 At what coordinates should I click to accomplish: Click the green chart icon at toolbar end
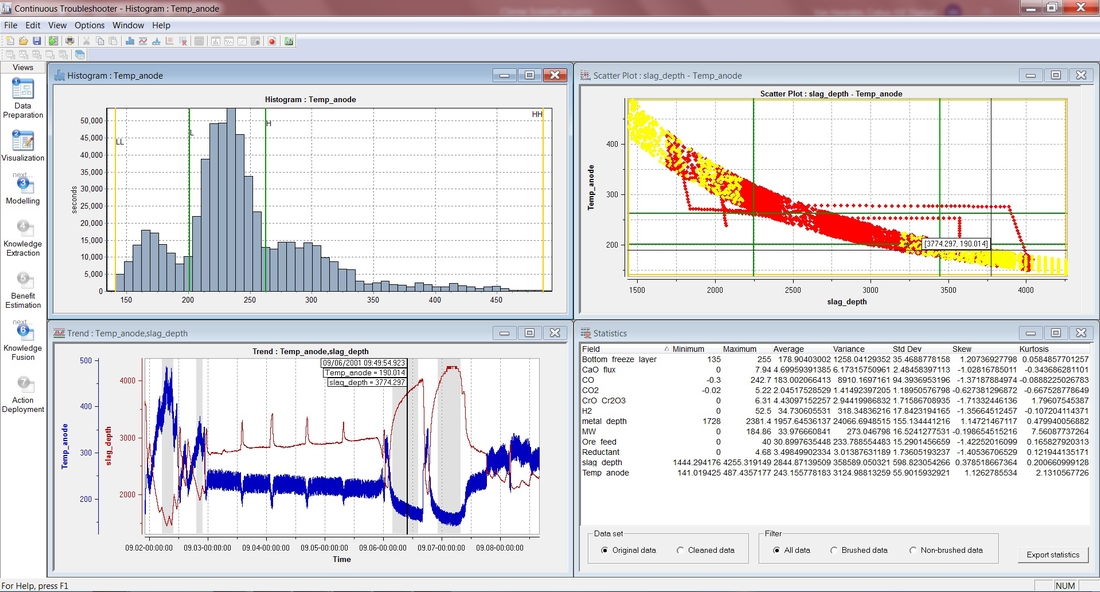[x=288, y=41]
